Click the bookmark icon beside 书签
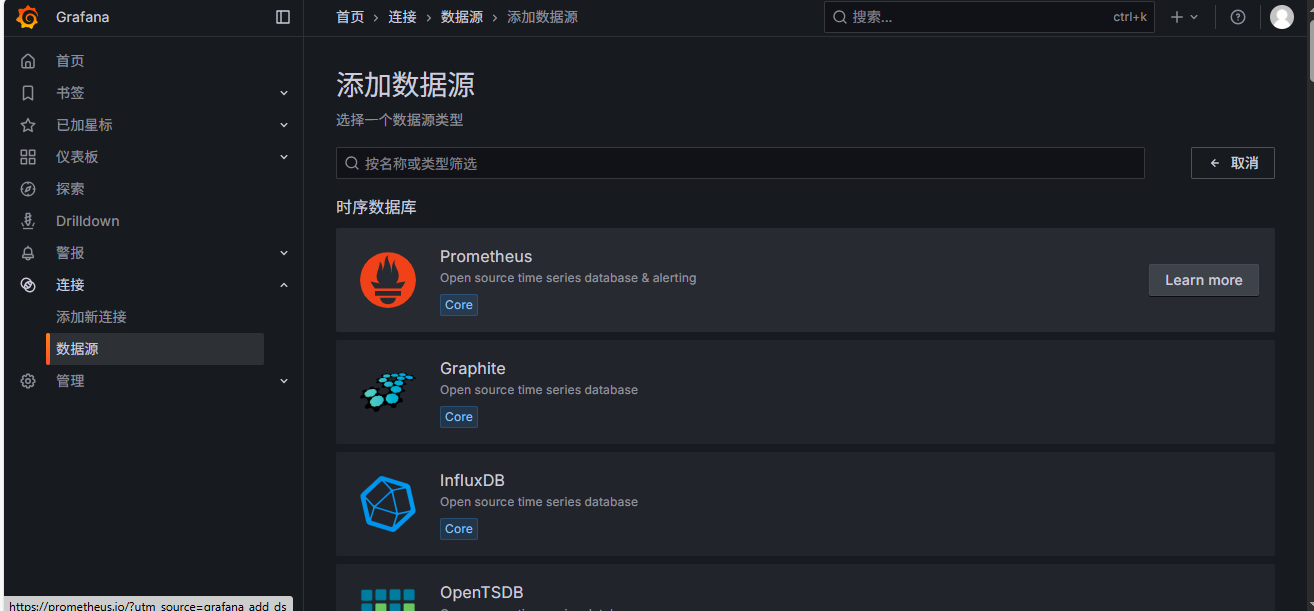Image resolution: width=1314 pixels, height=611 pixels. point(28,93)
